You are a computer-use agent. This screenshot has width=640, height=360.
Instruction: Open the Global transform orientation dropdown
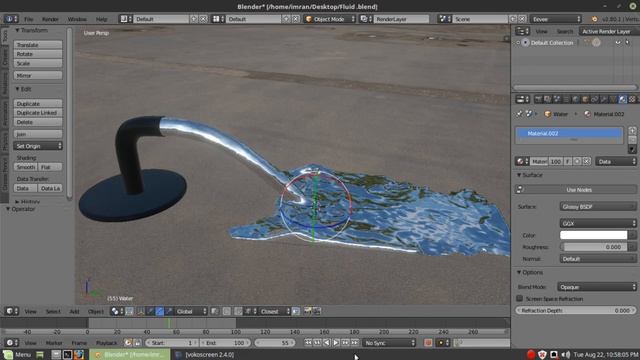coord(191,311)
